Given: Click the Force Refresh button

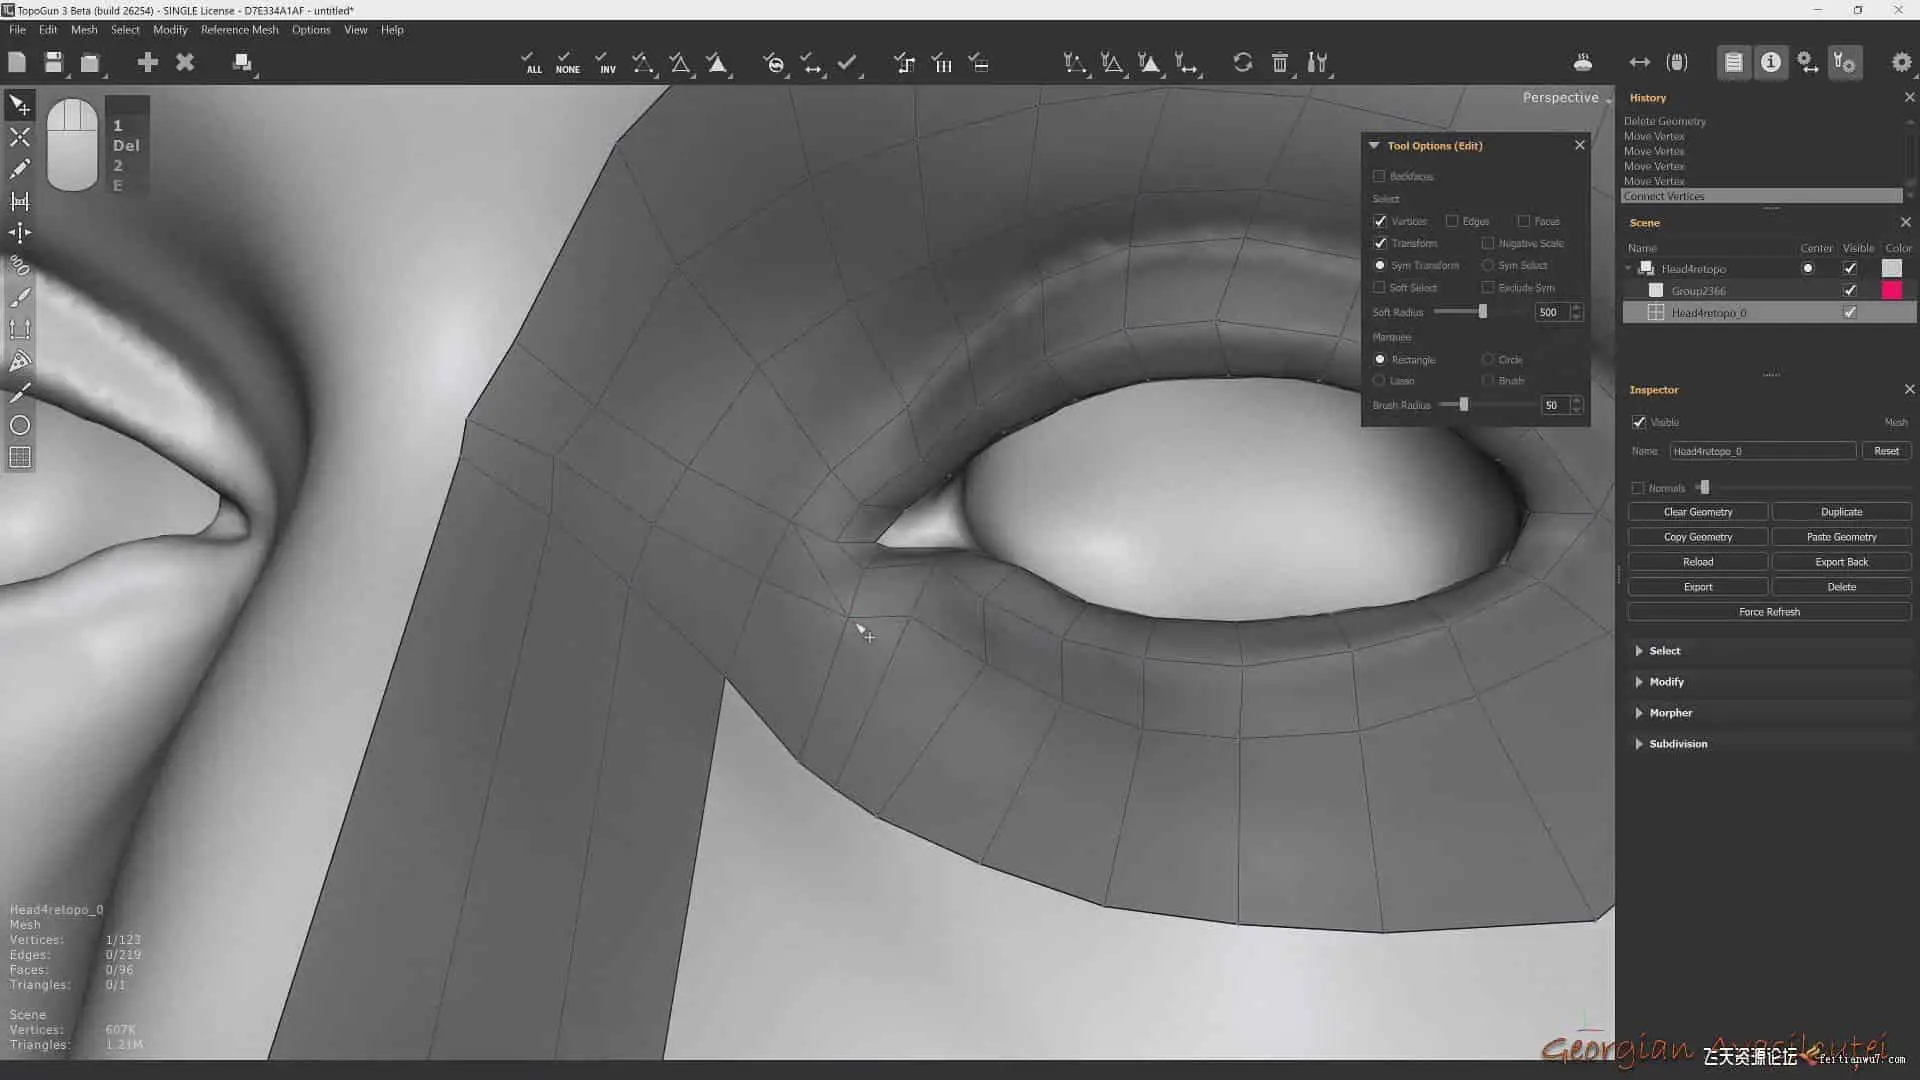Looking at the screenshot, I should point(1769,612).
